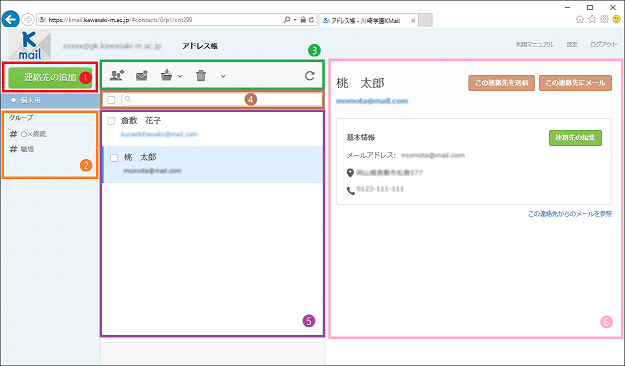625x366 pixels.
Task: Select the 倉敷 花子 contact name
Action: click(x=141, y=120)
